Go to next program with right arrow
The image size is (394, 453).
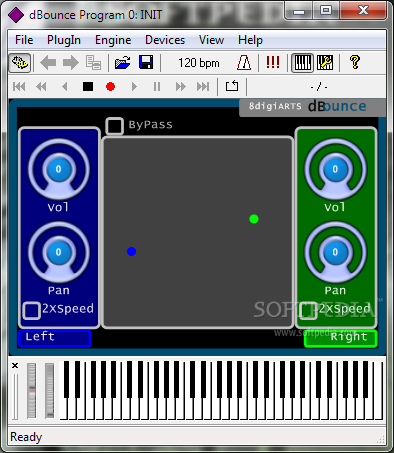(x=70, y=63)
